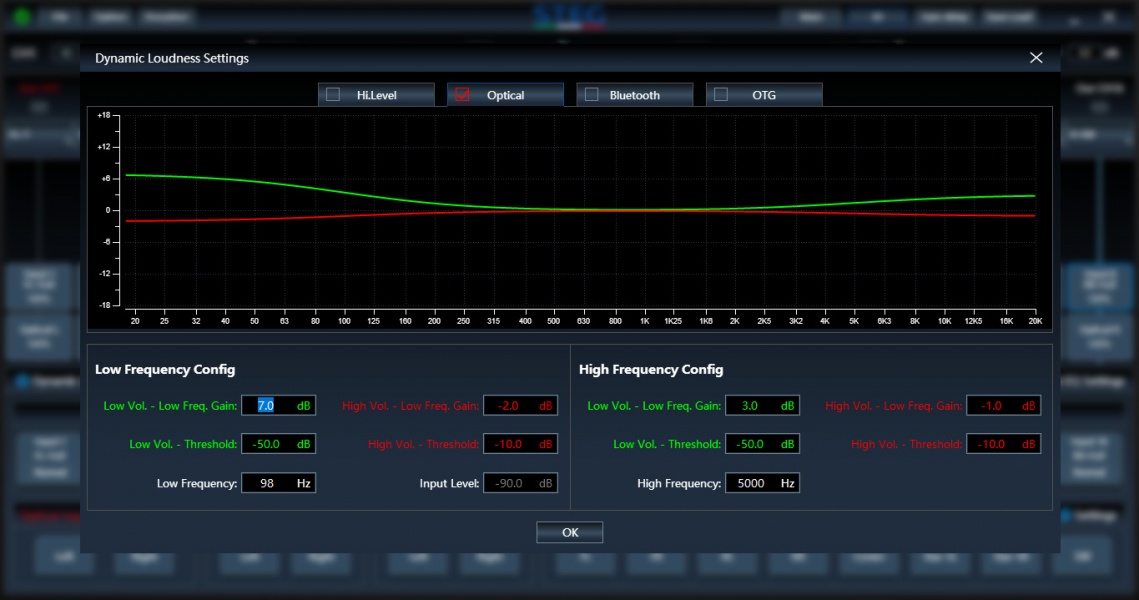Enable the Hi.Level input checkbox
The height and width of the screenshot is (600, 1139).
[x=333, y=94]
